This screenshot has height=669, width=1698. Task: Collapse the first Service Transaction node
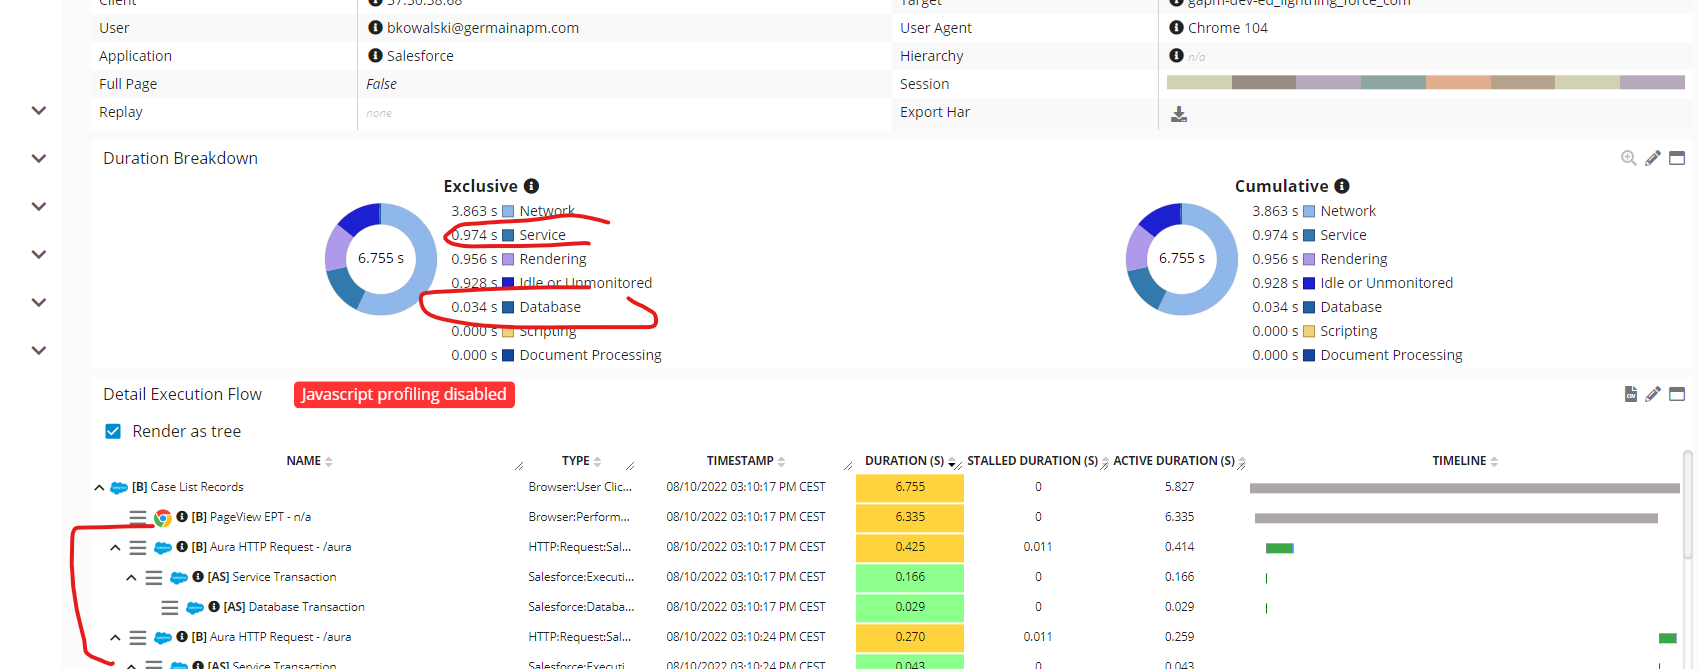click(131, 578)
